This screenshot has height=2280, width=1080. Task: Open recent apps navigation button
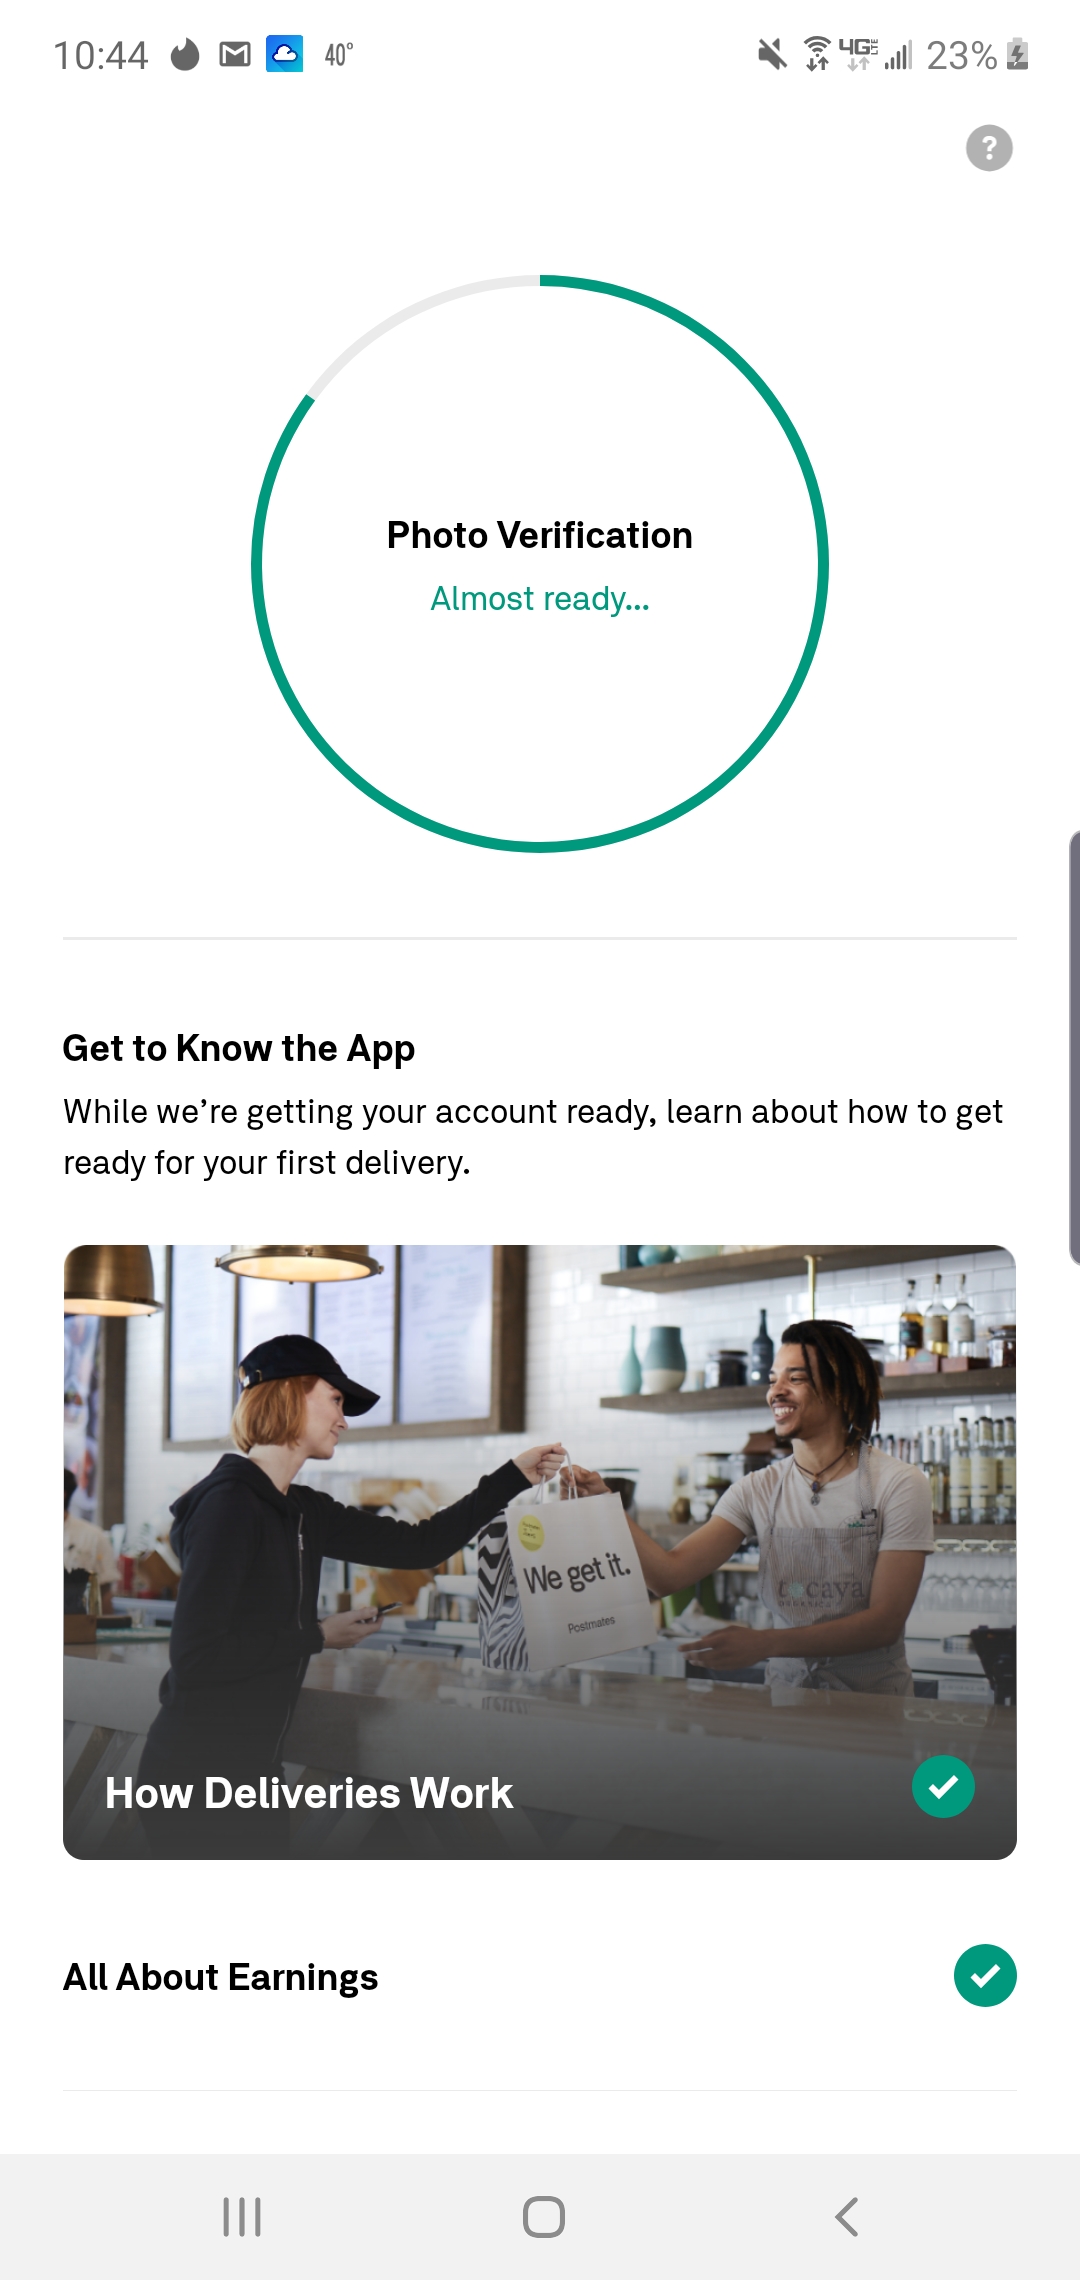[241, 2217]
